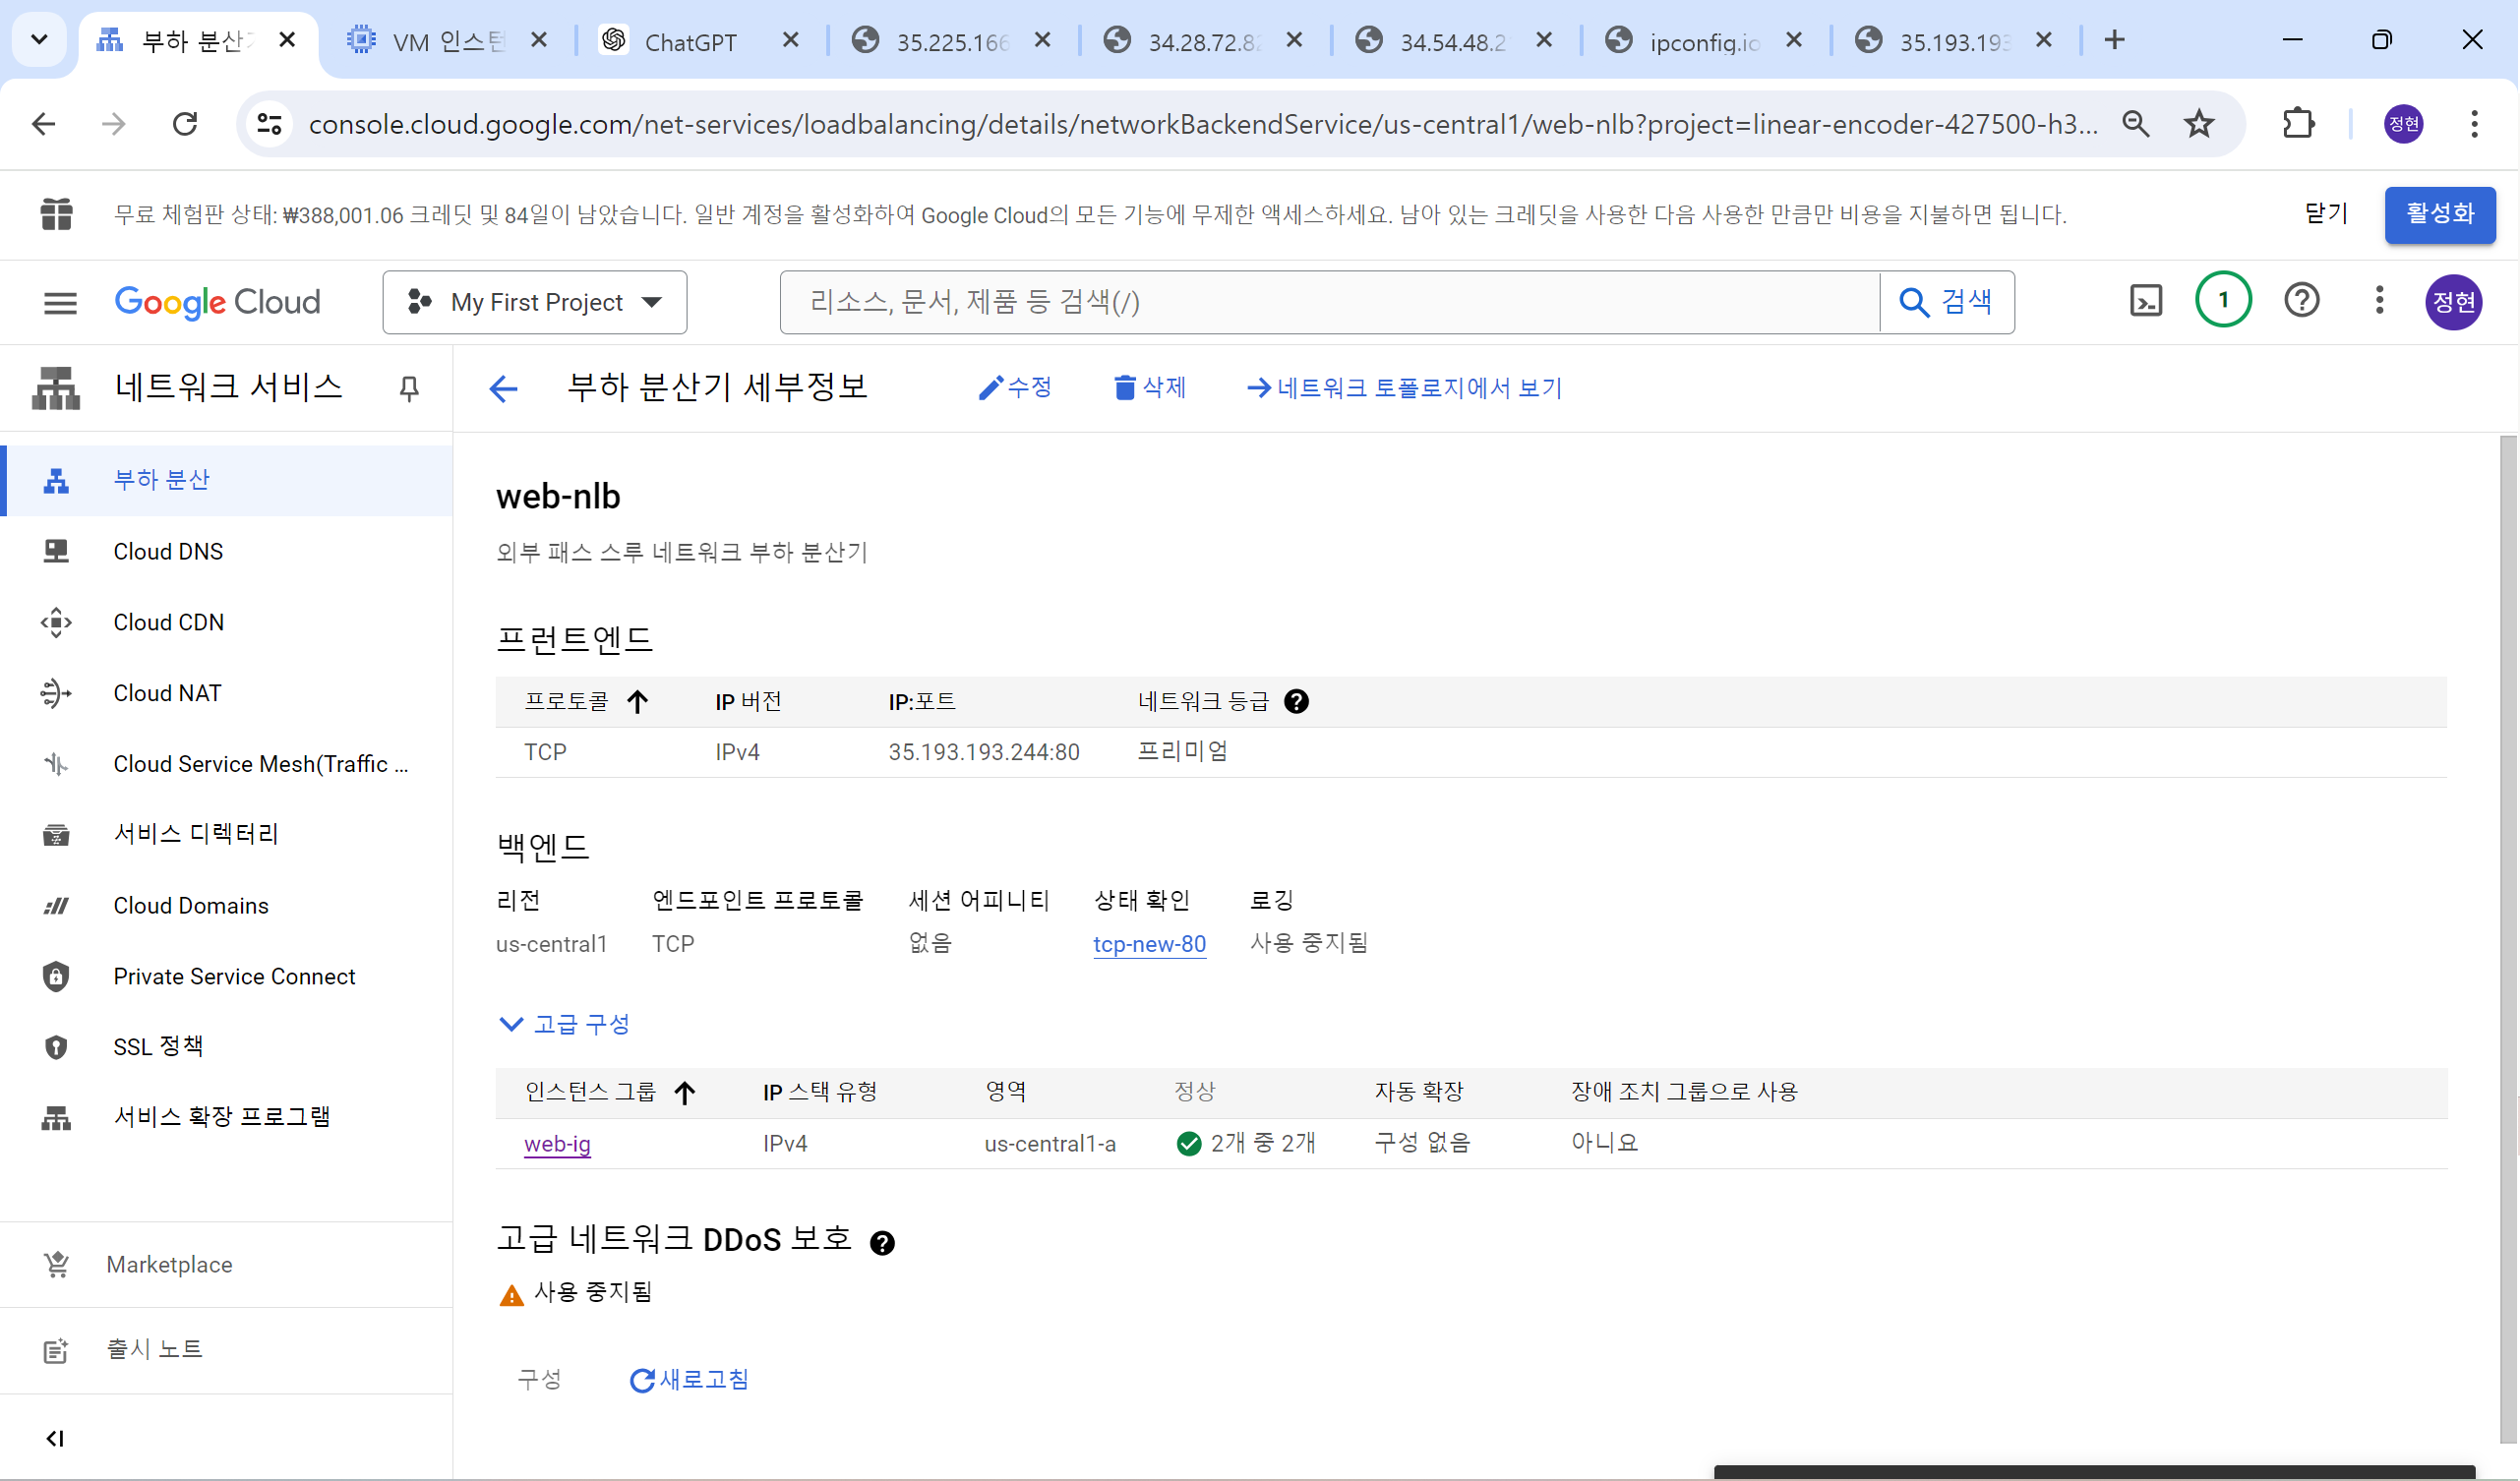The image size is (2520, 1481).
Task: Open the tab search dropdown chevron
Action: 39,40
